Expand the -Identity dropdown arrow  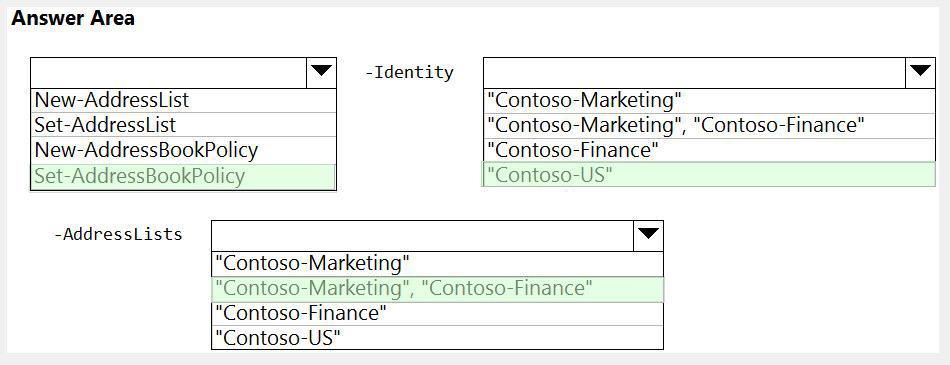[x=920, y=73]
